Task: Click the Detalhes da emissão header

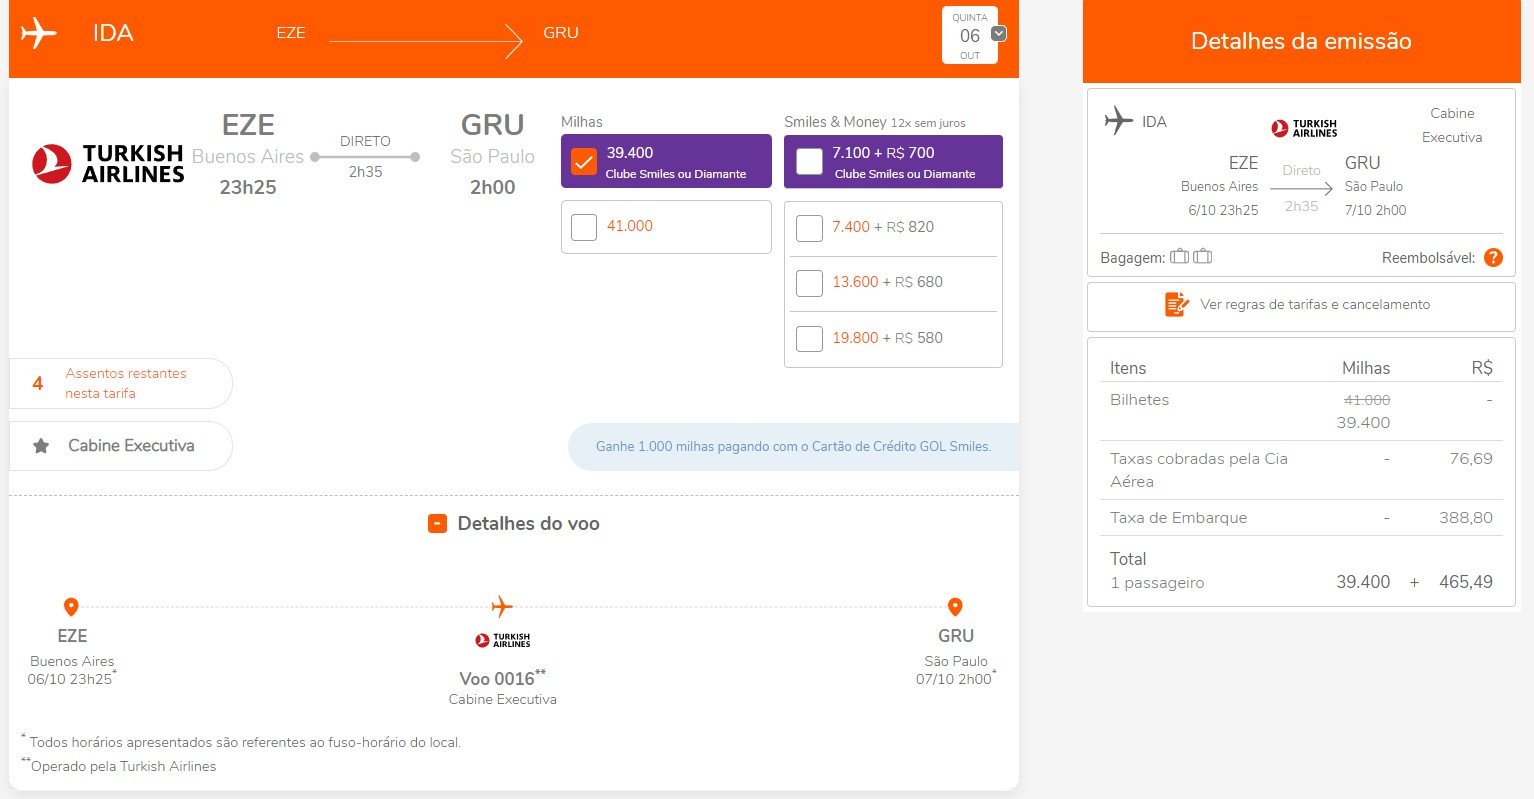Action: [x=1301, y=41]
